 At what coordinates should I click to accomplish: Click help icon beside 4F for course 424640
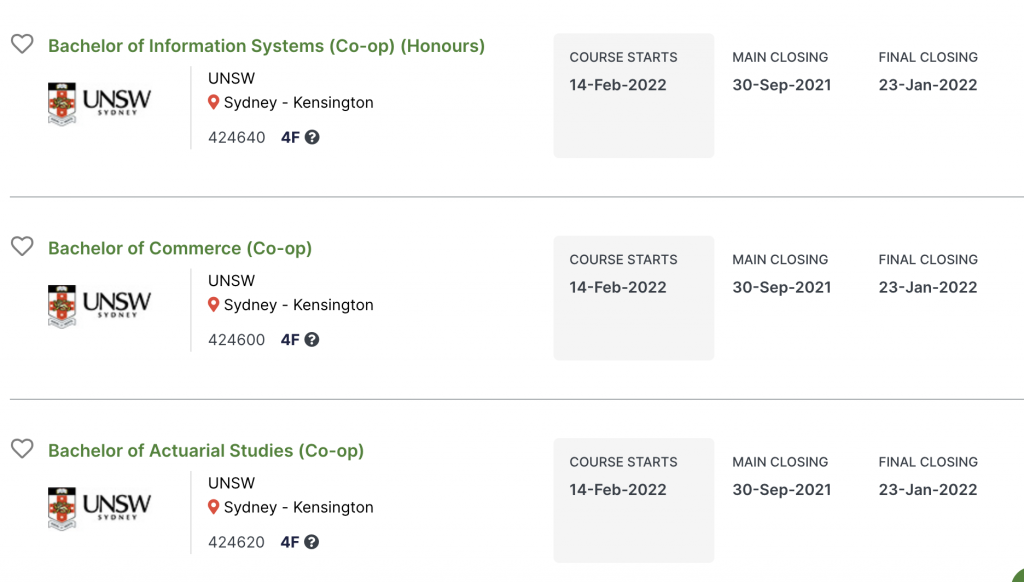tap(312, 137)
